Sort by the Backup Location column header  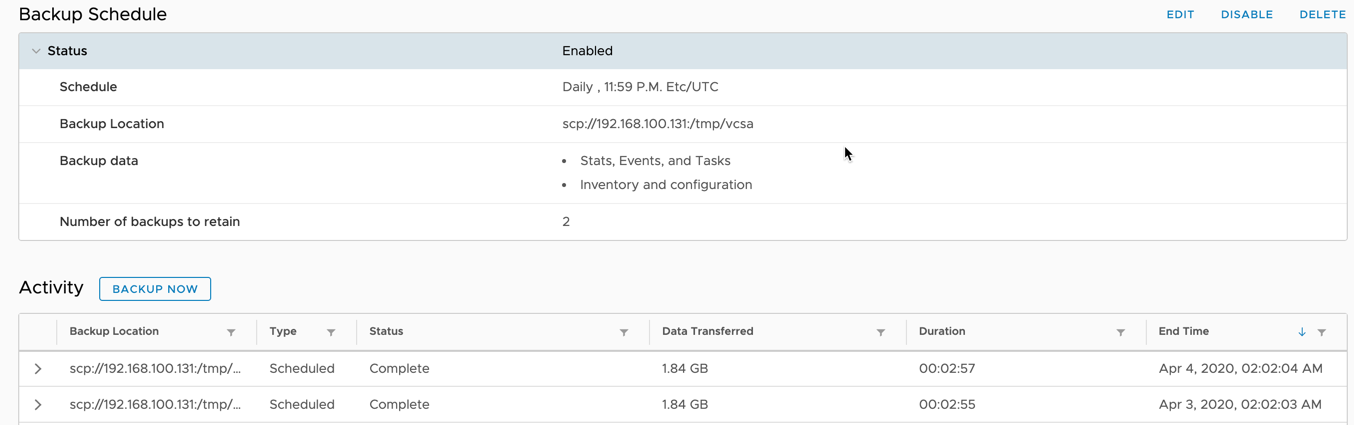coord(114,331)
